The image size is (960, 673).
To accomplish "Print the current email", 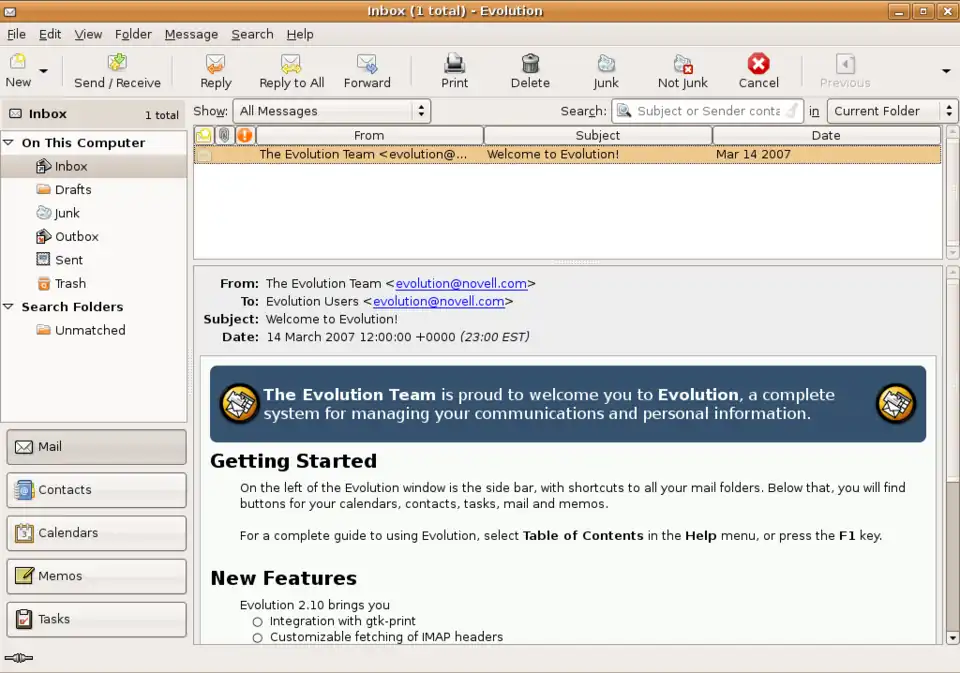I will (x=454, y=64).
